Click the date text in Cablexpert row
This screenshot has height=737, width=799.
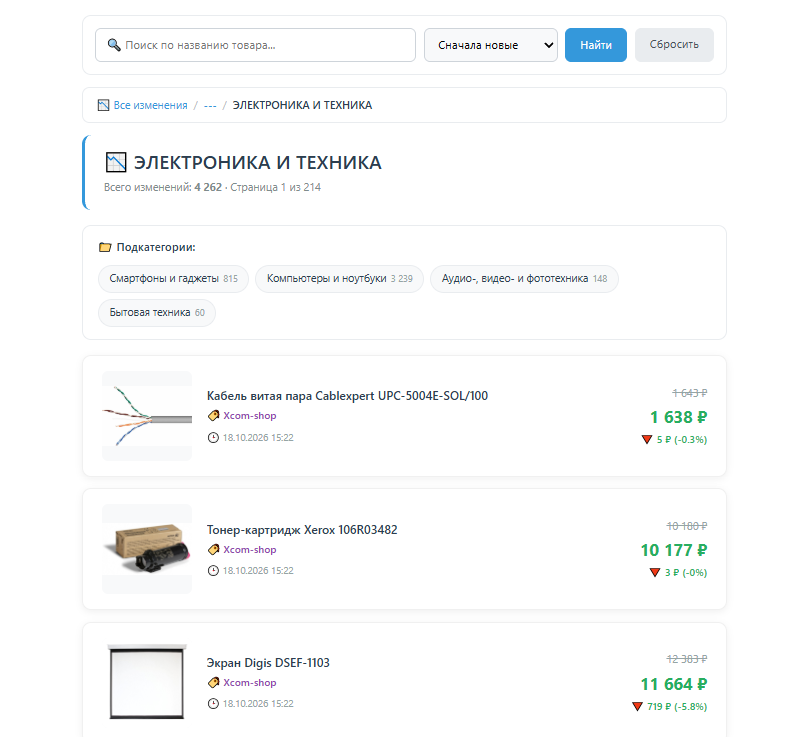pyautogui.click(x=258, y=437)
